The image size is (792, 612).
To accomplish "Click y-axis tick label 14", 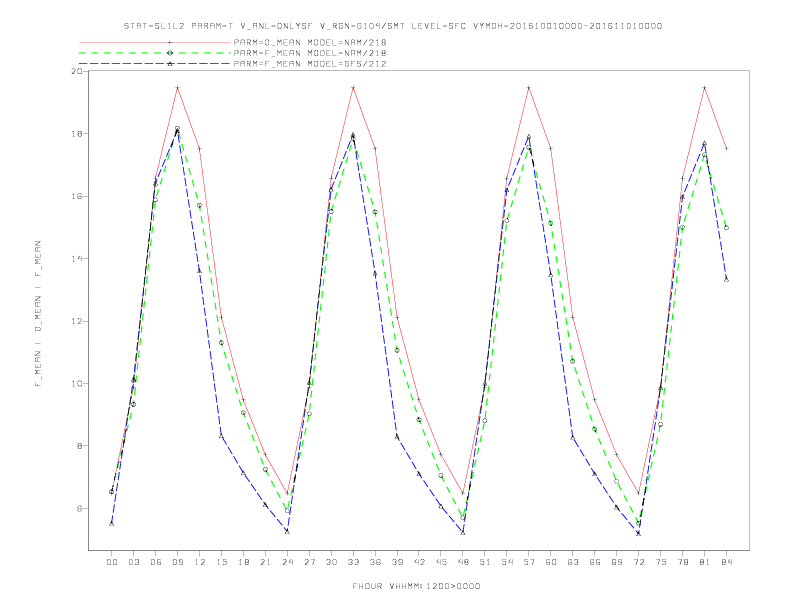I will tap(77, 259).
